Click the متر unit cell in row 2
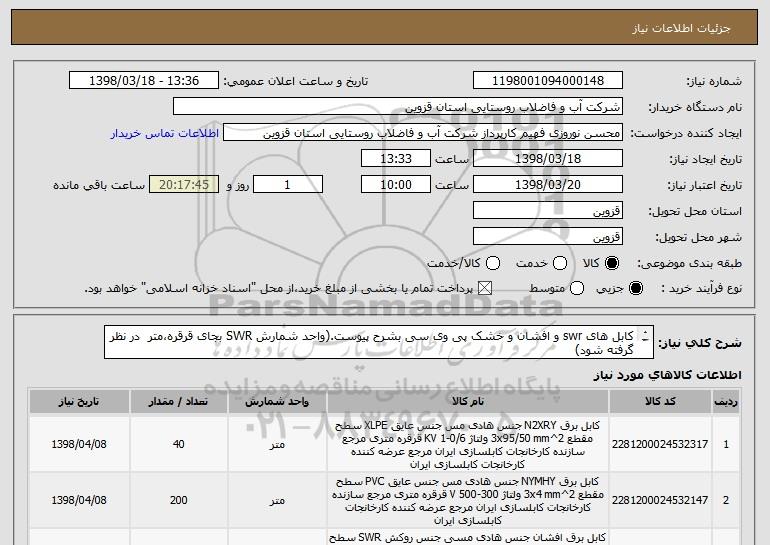The width and height of the screenshot is (770, 545). click(277, 500)
